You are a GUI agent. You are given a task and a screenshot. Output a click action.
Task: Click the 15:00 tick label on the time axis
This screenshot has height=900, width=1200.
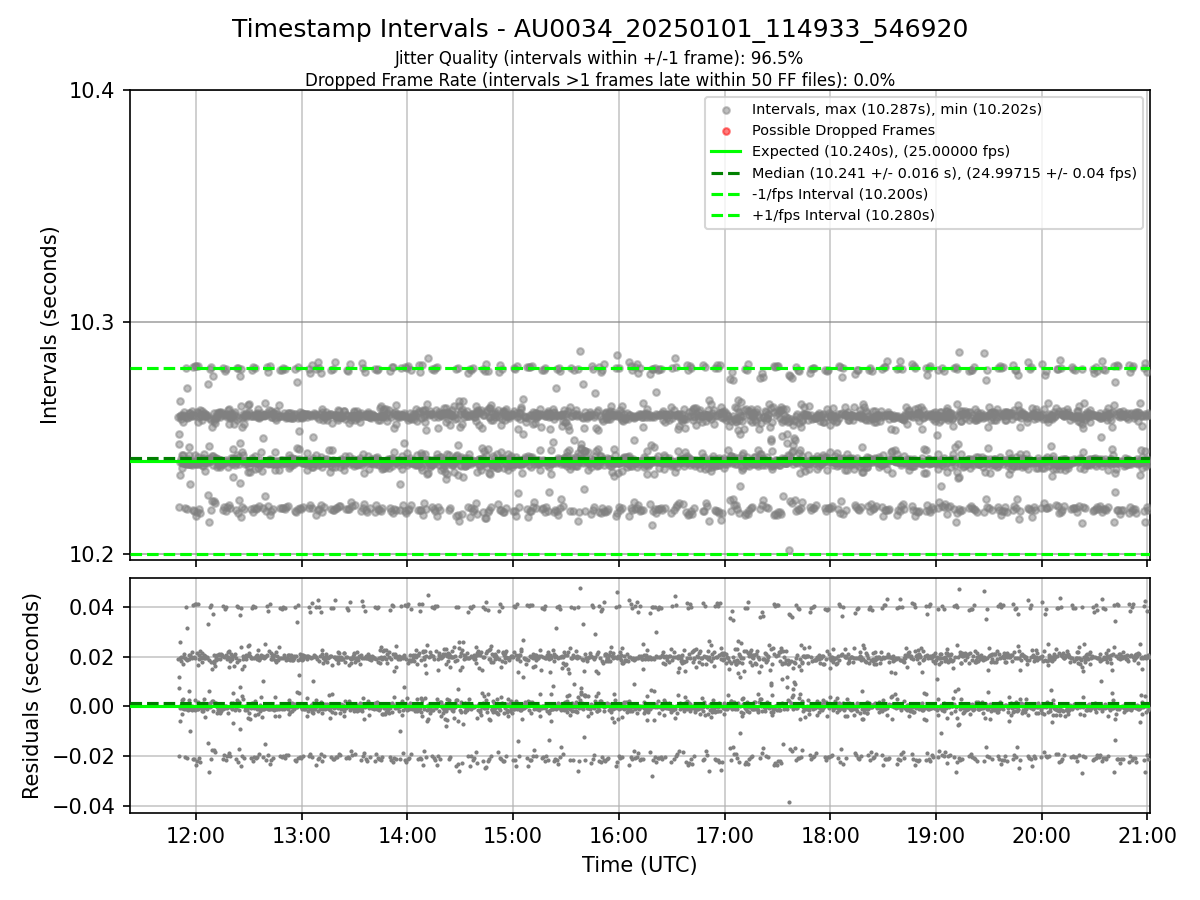click(x=513, y=836)
